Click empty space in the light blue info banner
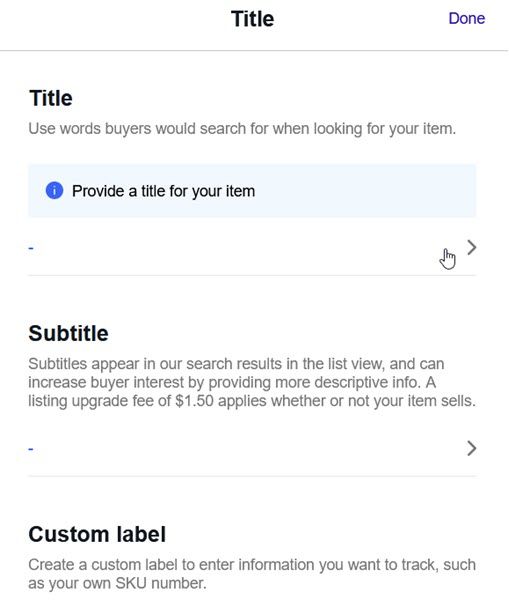The height and width of the screenshot is (600, 509). pyautogui.click(x=364, y=191)
